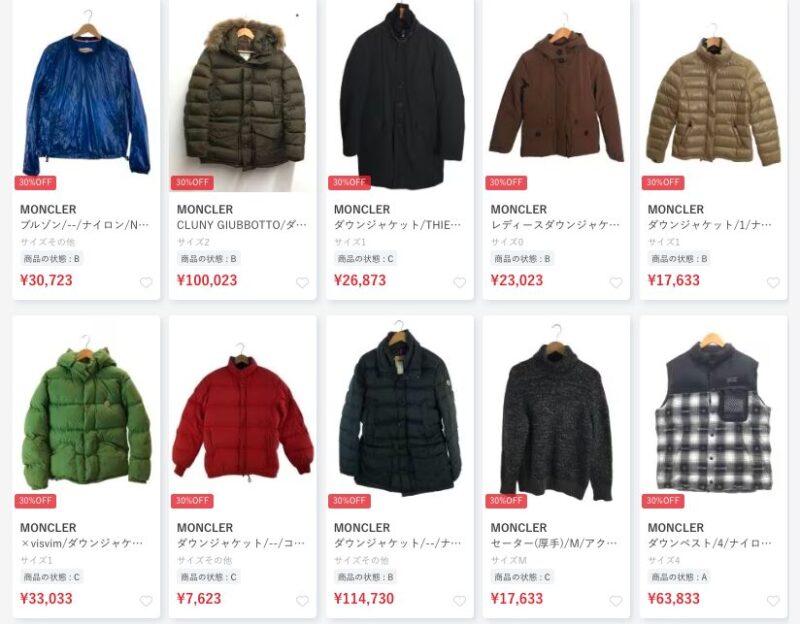Tap heart icon on ¥100,023 CLUNY jacket
Image resolution: width=800 pixels, height=624 pixels.
point(303,282)
